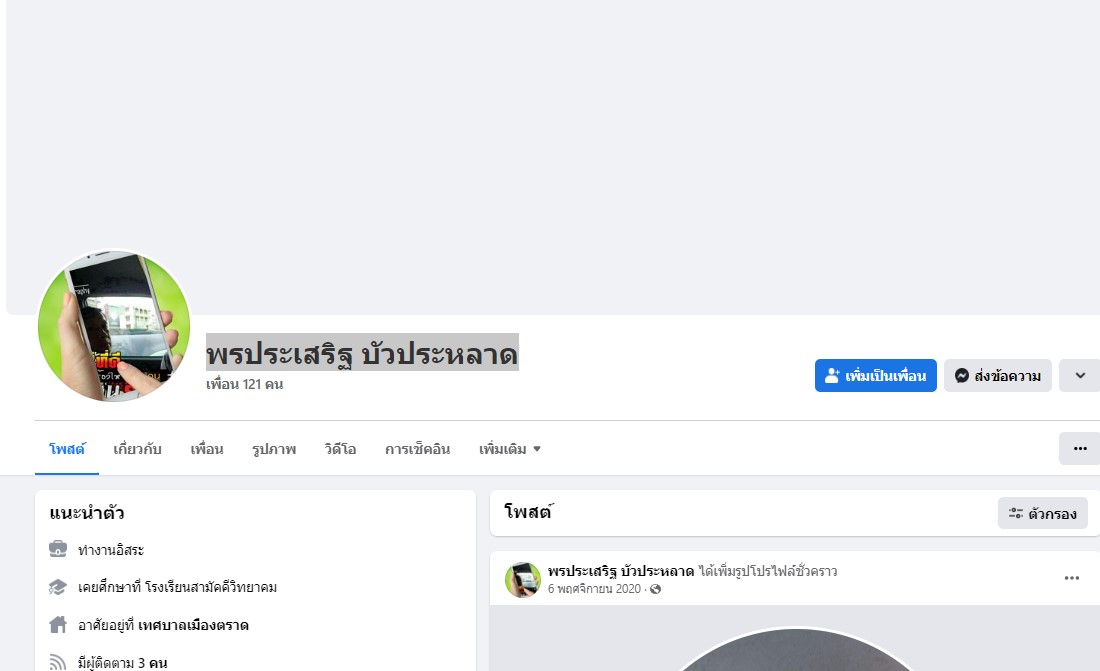Expand the เพิ่มเติม dropdown menu
The height and width of the screenshot is (671, 1100).
pyautogui.click(x=510, y=449)
